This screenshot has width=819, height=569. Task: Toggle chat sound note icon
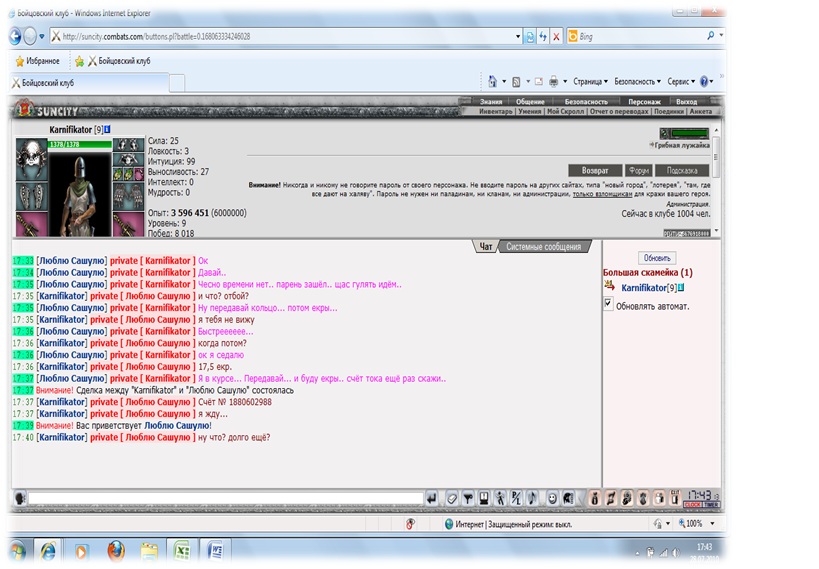click(532, 499)
